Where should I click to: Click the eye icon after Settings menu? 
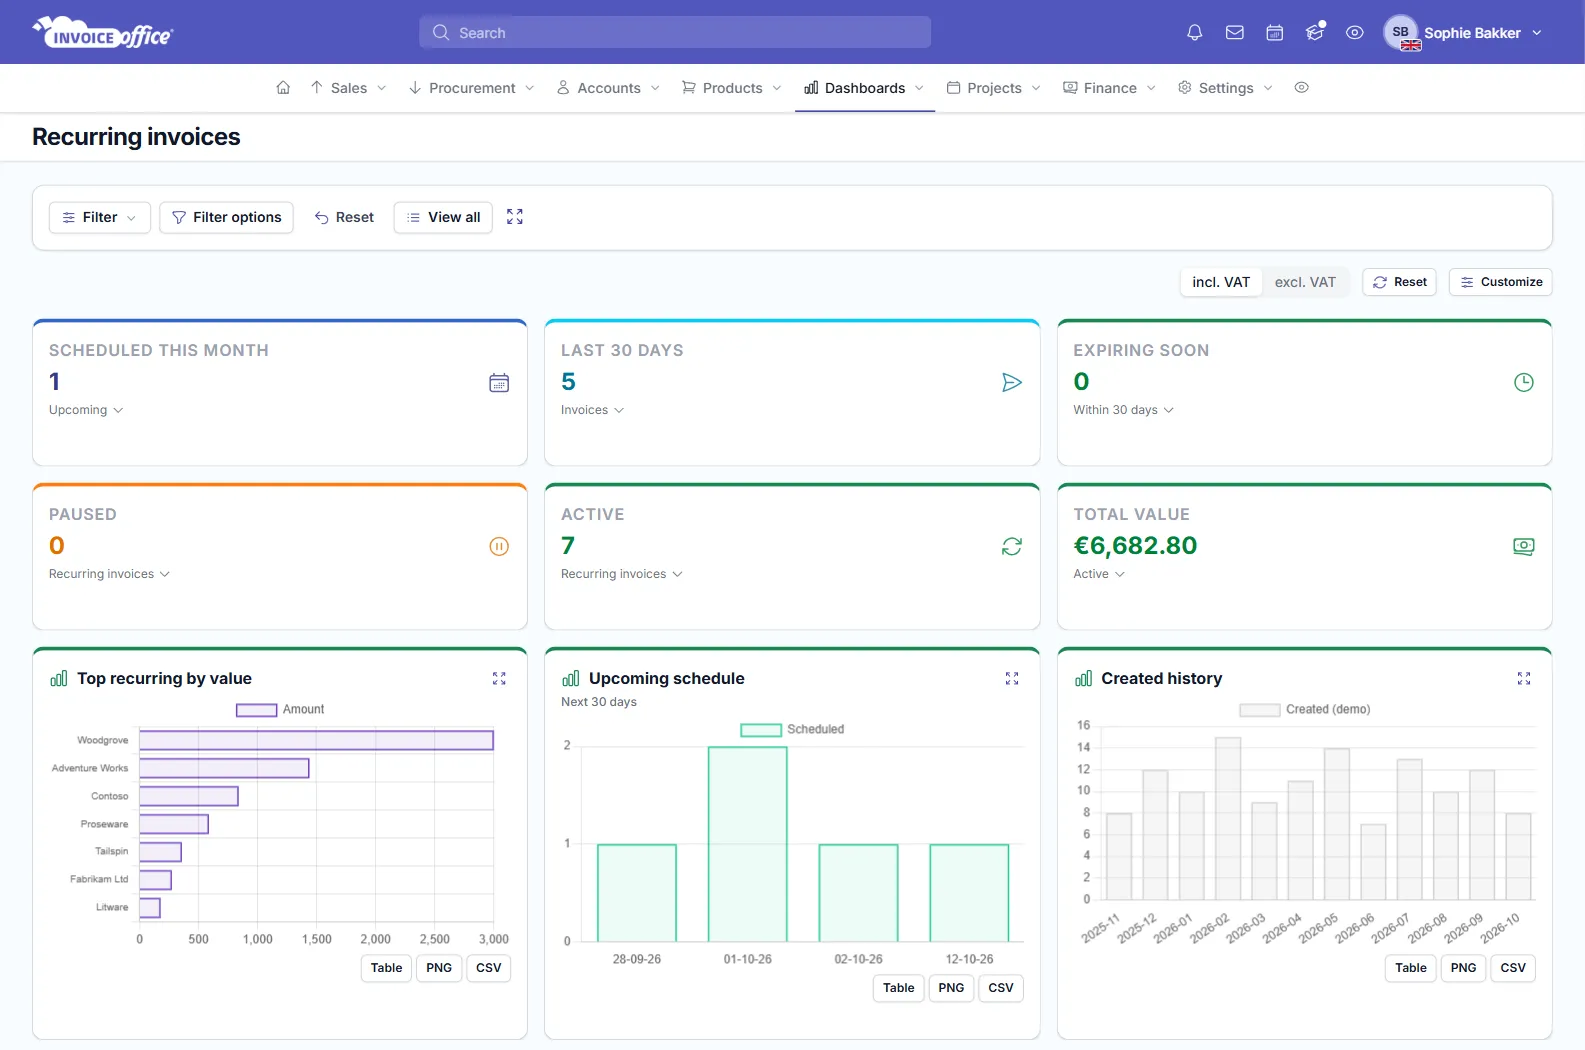tap(1301, 88)
